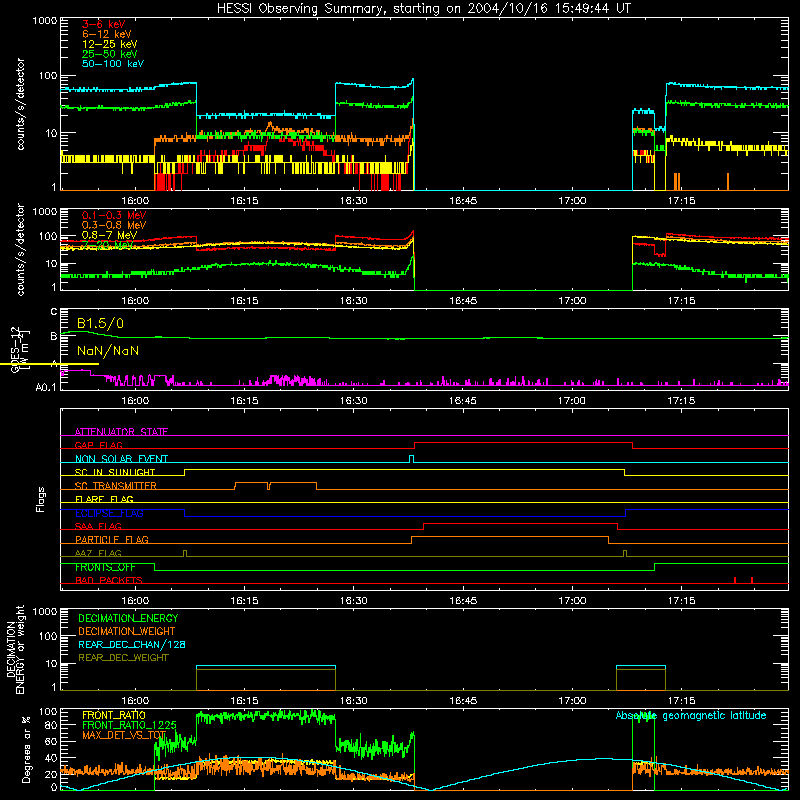This screenshot has height=800, width=800.
Task: Pick the FLARE_FLAG label
Action: pyautogui.click(x=104, y=499)
